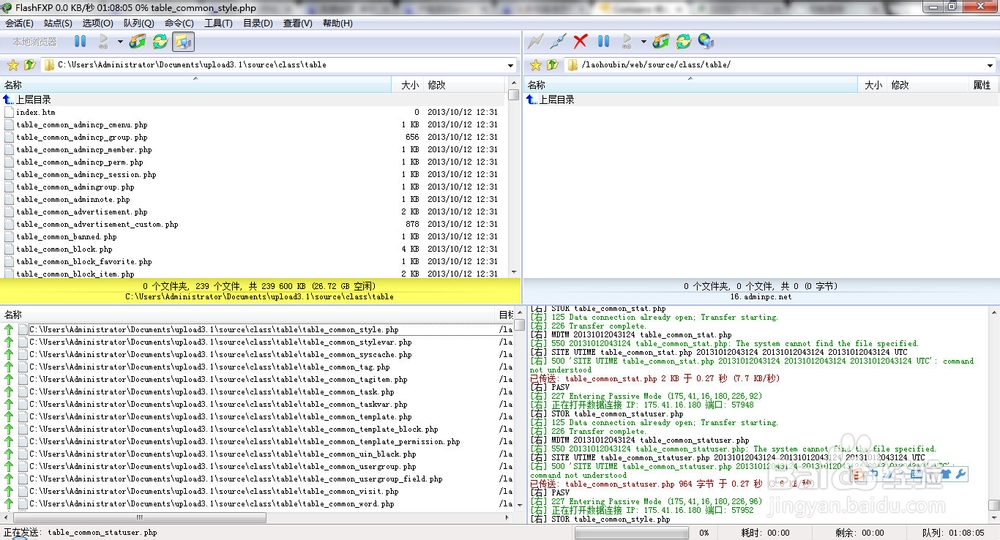This screenshot has height=540, width=1000.
Task: Toggle the local browser switch icon
Action: [183, 41]
